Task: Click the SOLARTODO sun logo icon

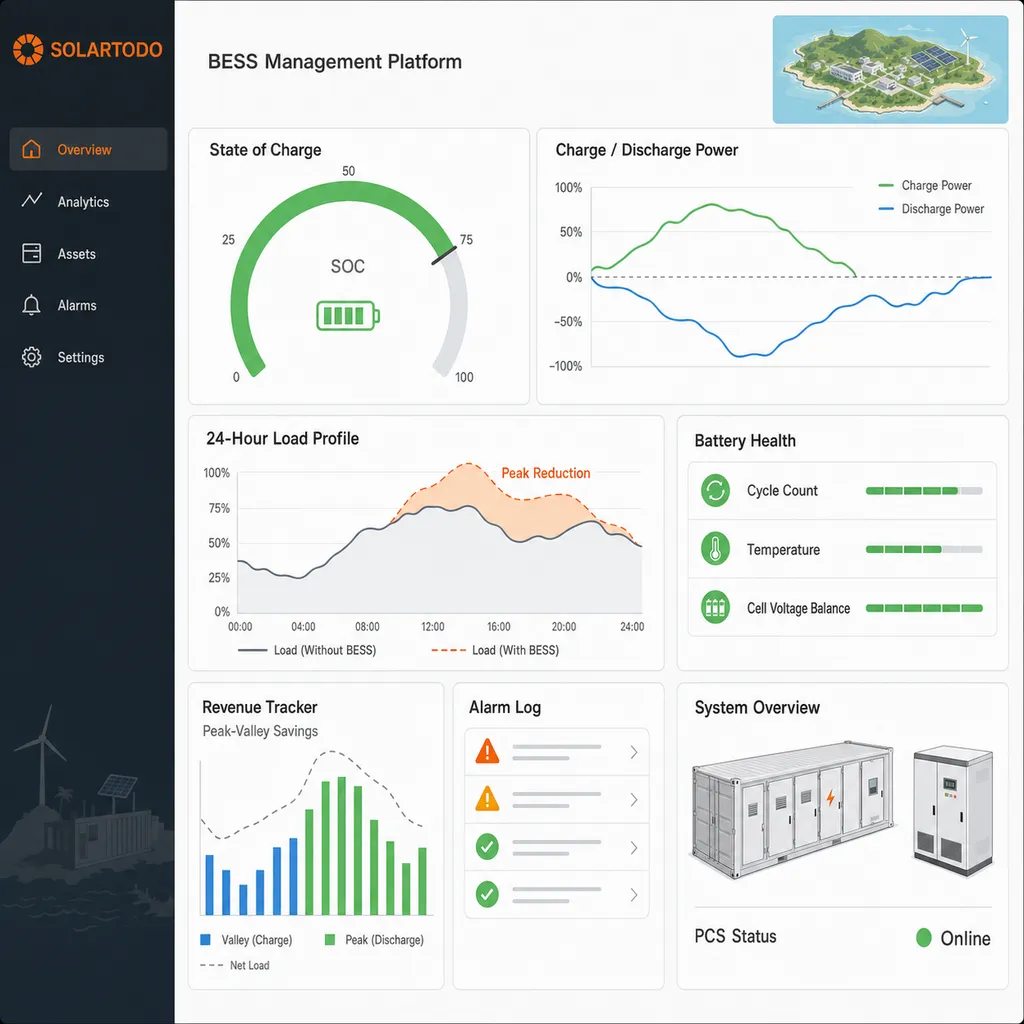Action: point(28,50)
